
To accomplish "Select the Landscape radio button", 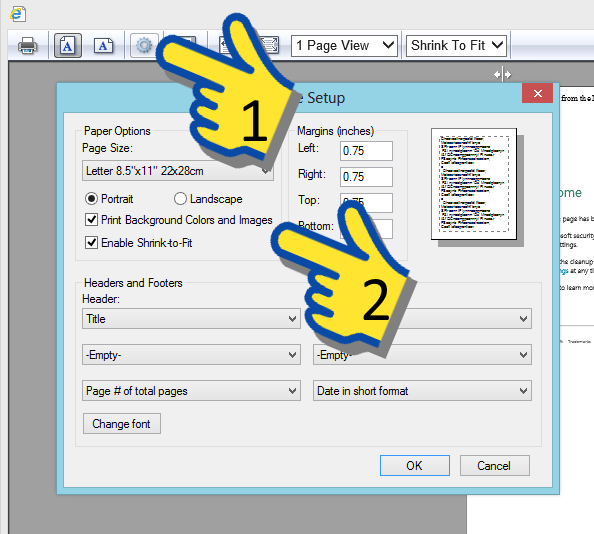I will [x=180, y=198].
